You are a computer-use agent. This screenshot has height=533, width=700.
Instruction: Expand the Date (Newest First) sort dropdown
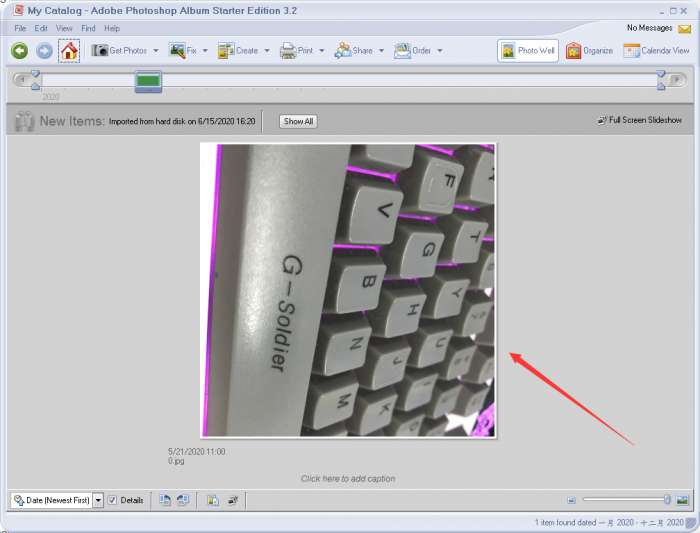tap(98, 500)
